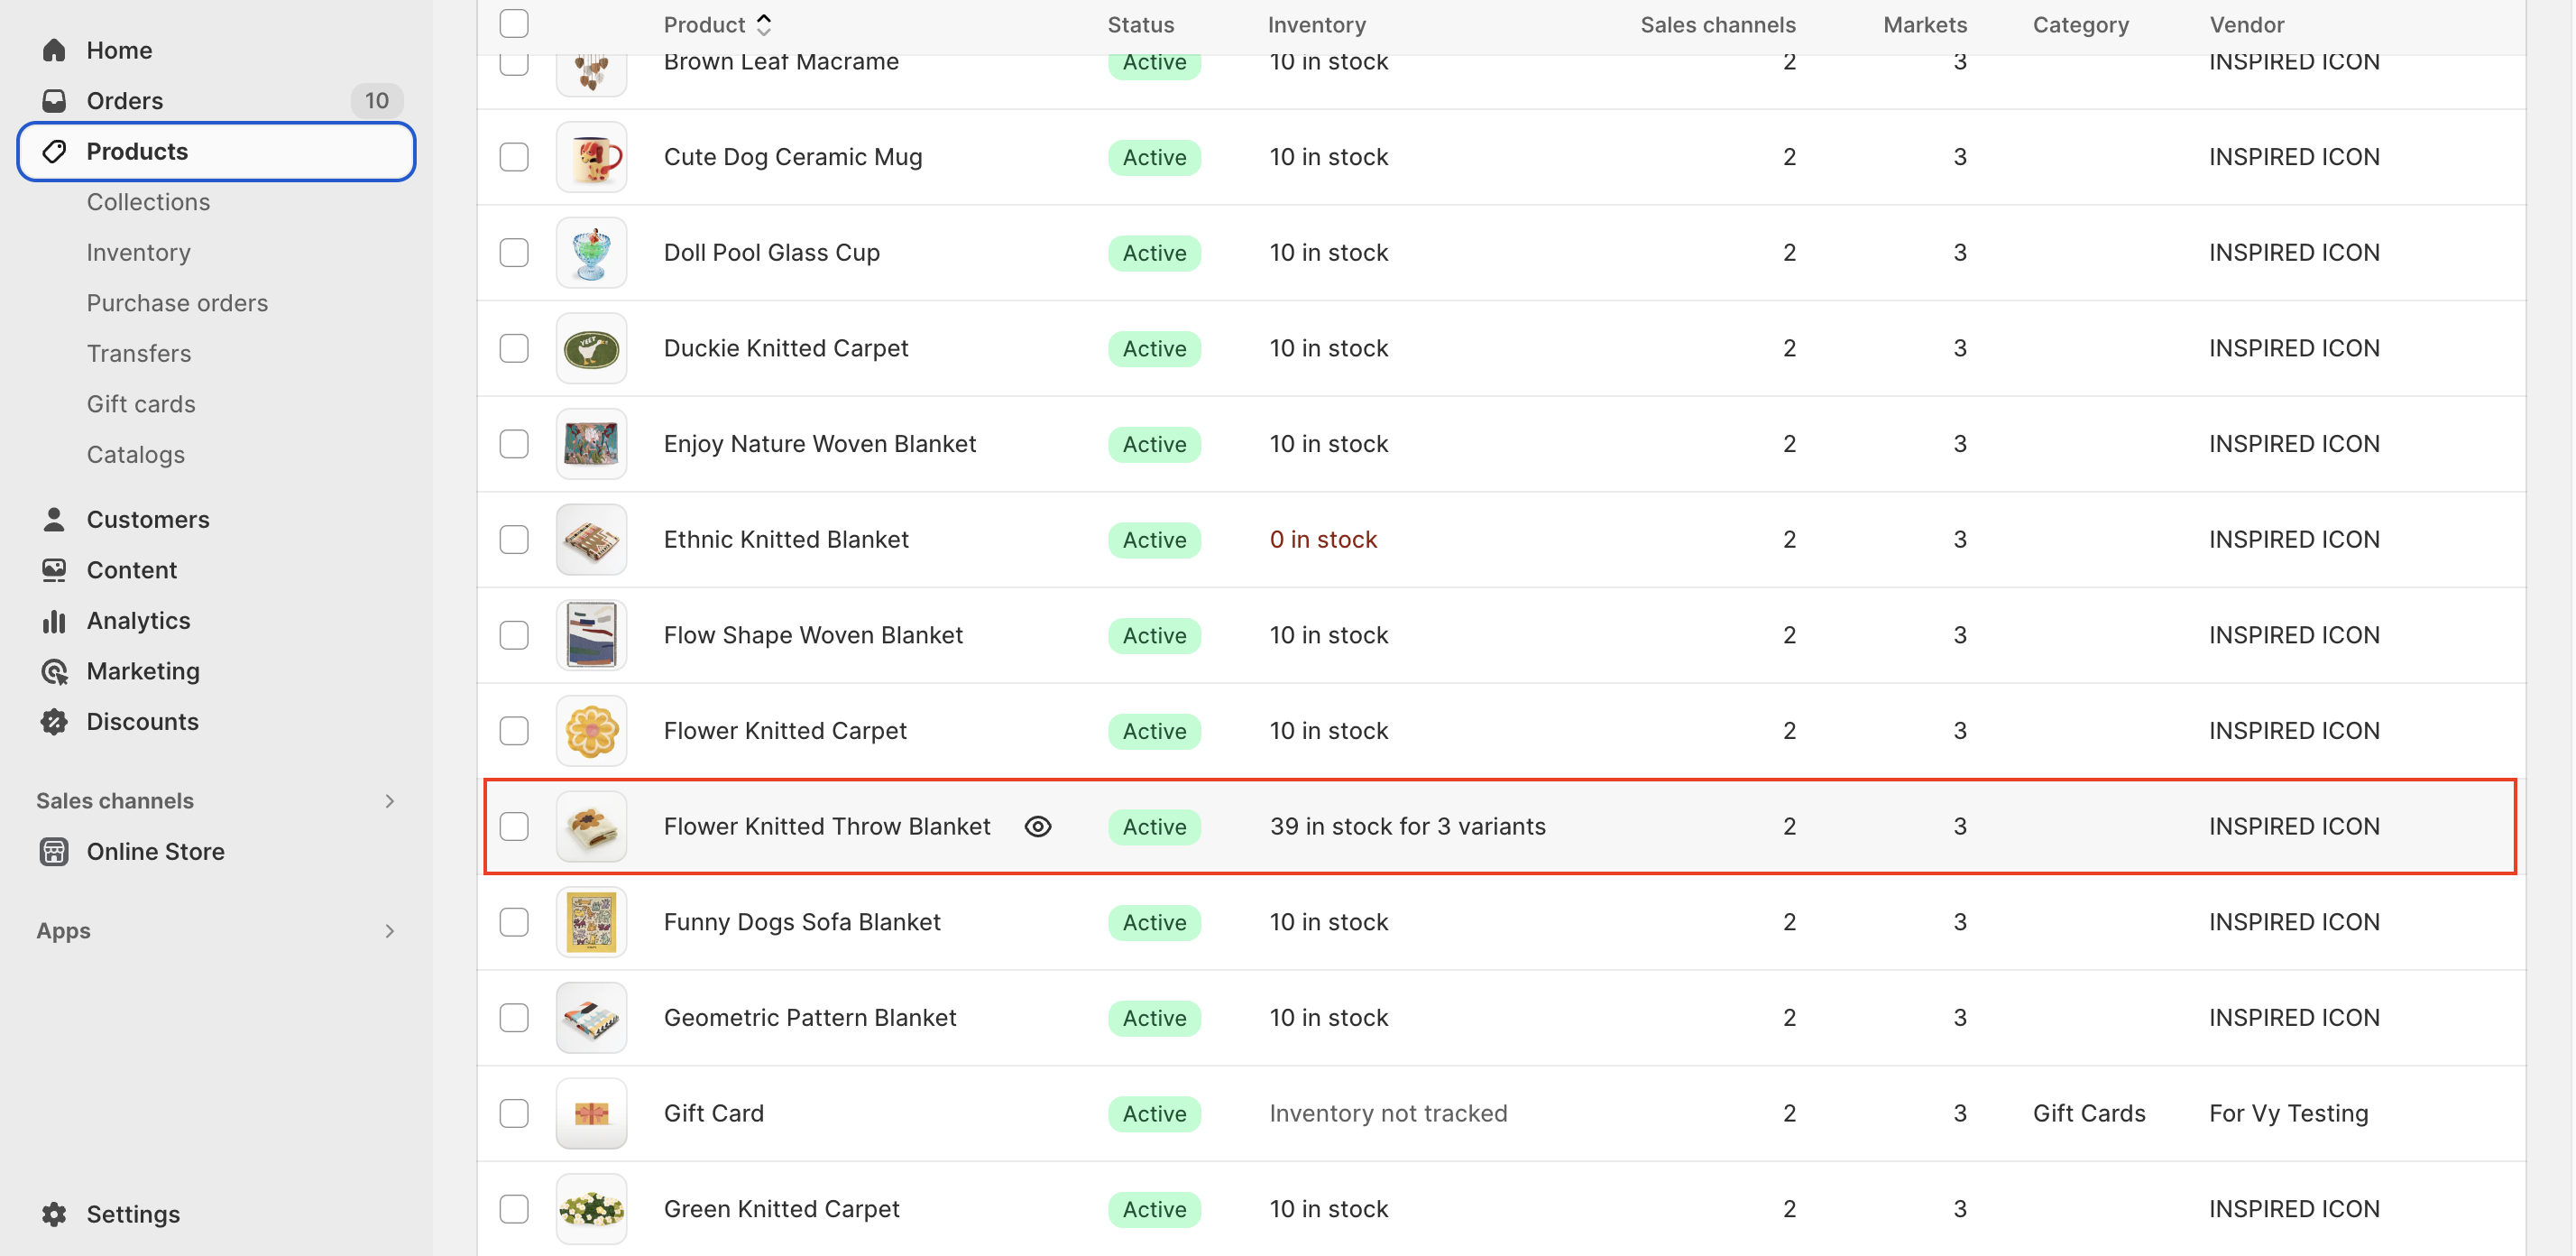2576x1256 pixels.
Task: Open Discounts via the badge icon
Action: [x=54, y=722]
